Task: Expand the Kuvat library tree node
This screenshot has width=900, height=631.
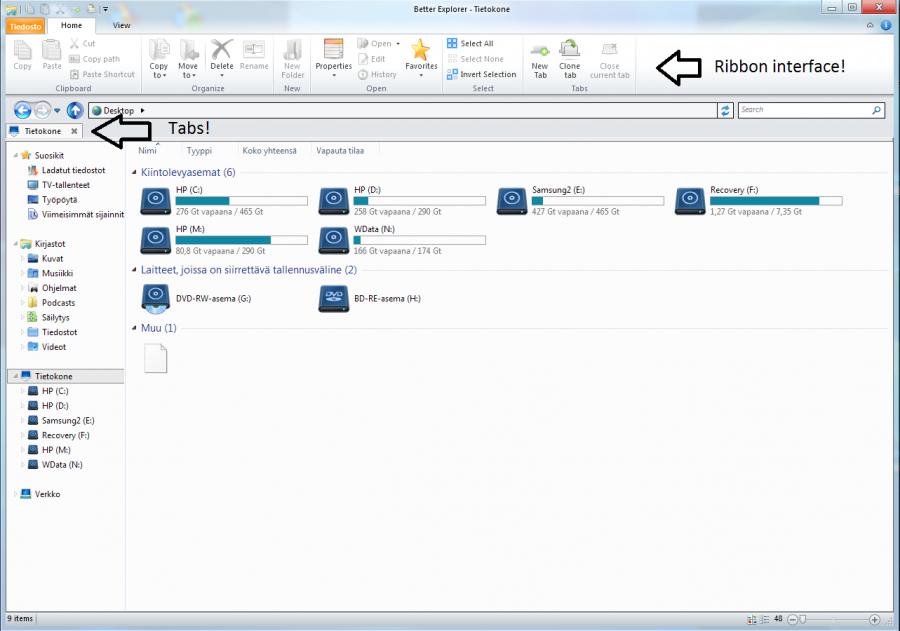Action: (x=21, y=258)
